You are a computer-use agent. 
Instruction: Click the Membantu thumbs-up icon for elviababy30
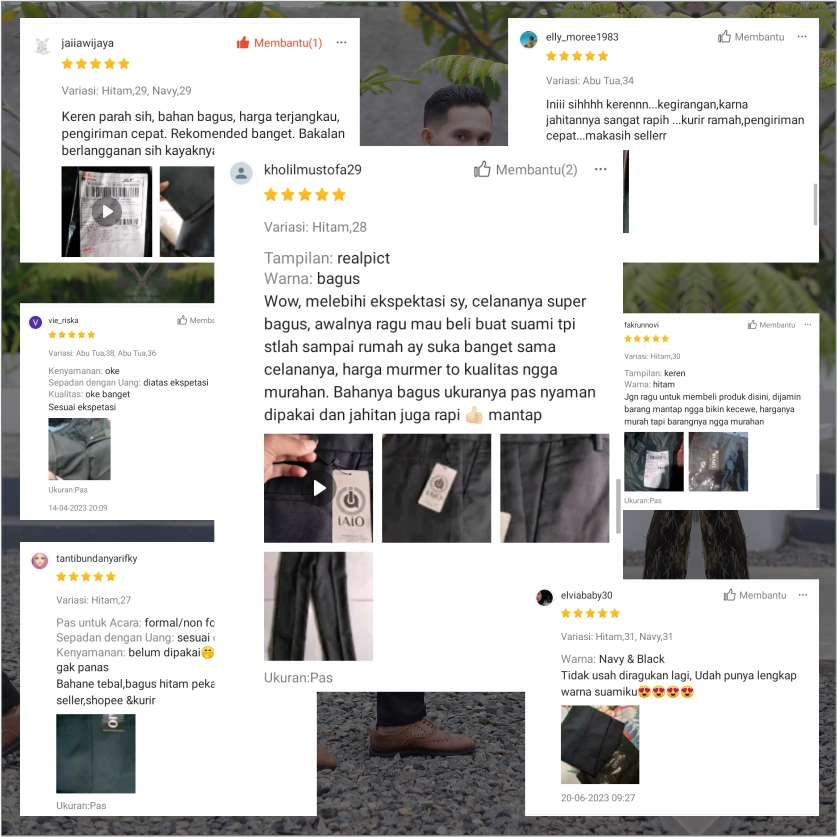tap(730, 595)
